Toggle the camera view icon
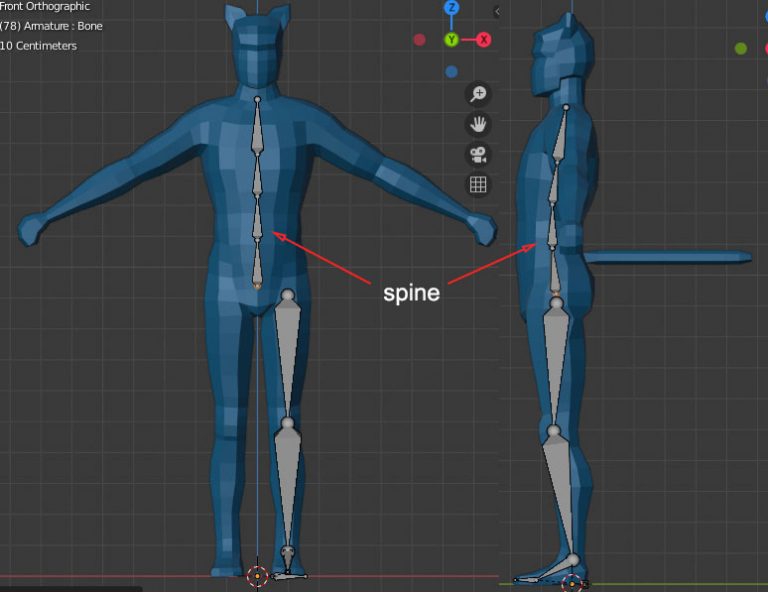This screenshot has width=768, height=592. click(478, 155)
